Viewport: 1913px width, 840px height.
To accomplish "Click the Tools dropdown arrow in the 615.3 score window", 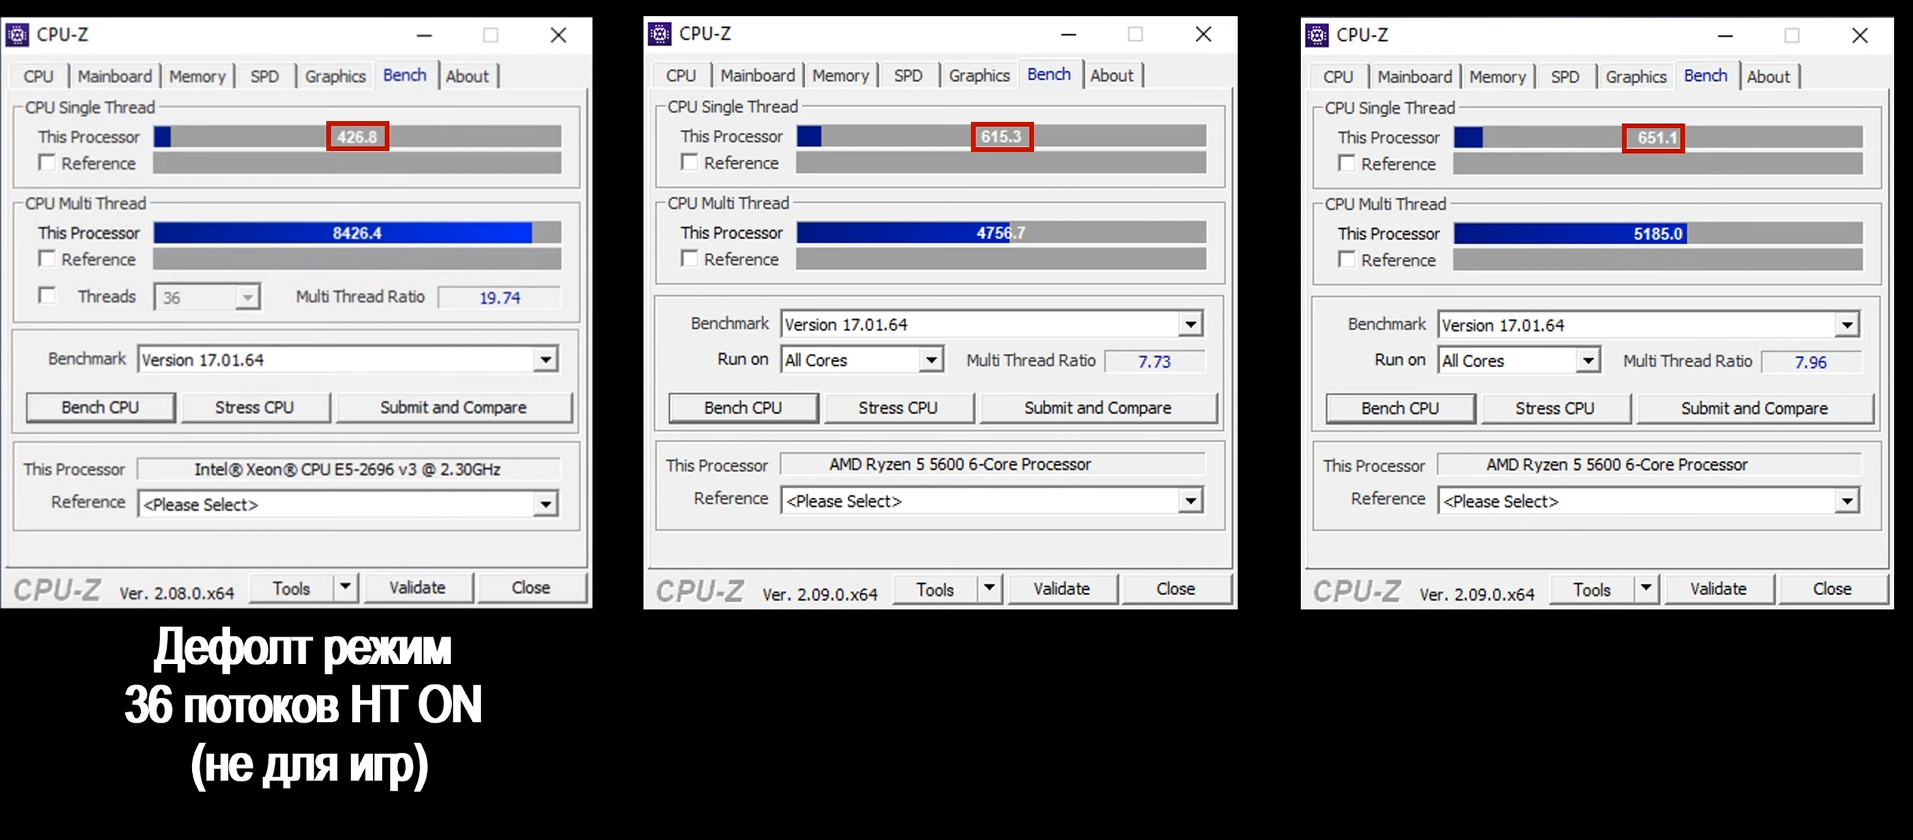I will click(989, 588).
